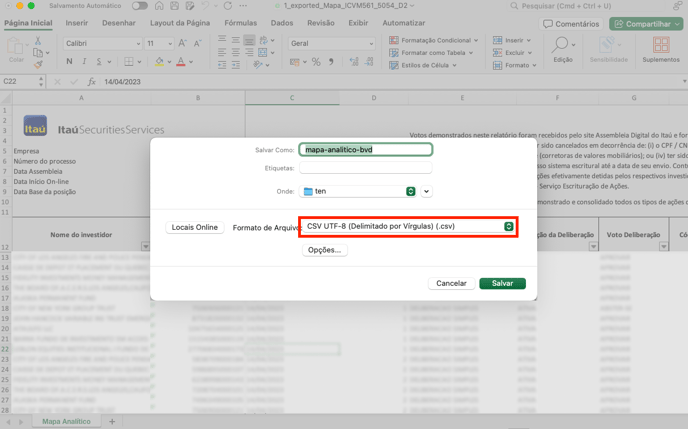Select column C header
The image size is (688, 429).
click(292, 98)
